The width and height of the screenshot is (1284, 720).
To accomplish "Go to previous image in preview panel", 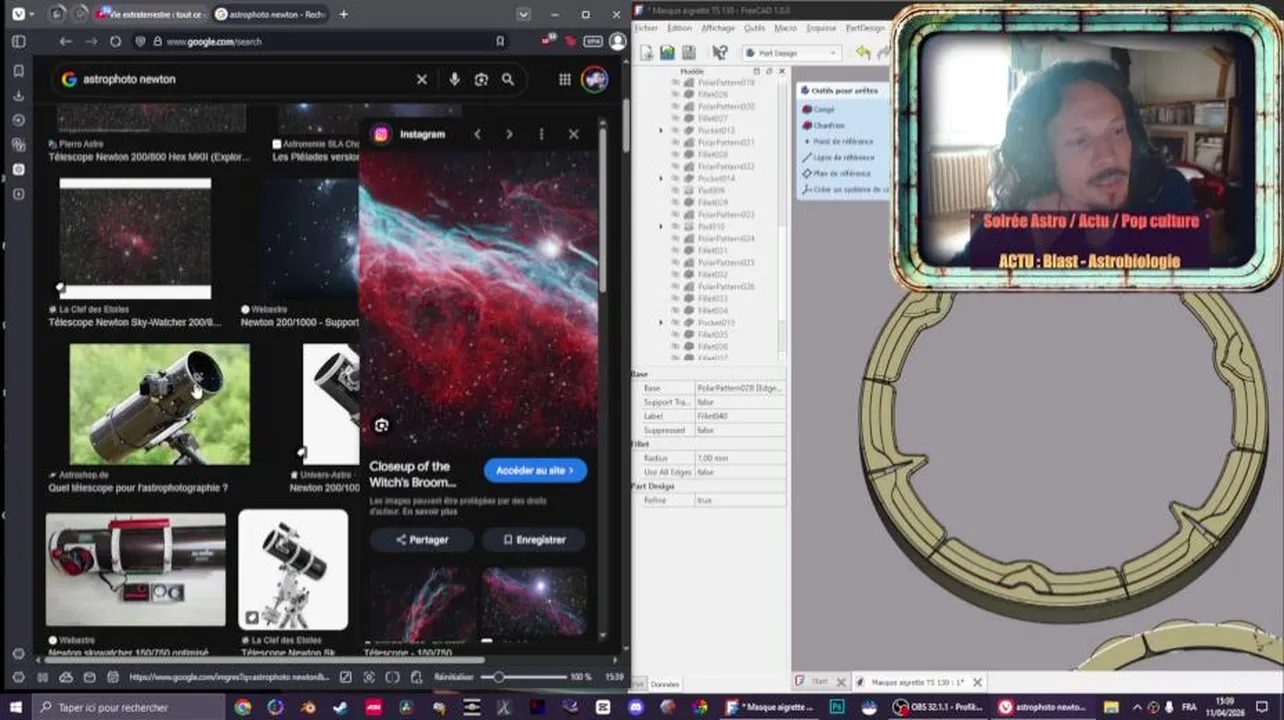I will 477,134.
